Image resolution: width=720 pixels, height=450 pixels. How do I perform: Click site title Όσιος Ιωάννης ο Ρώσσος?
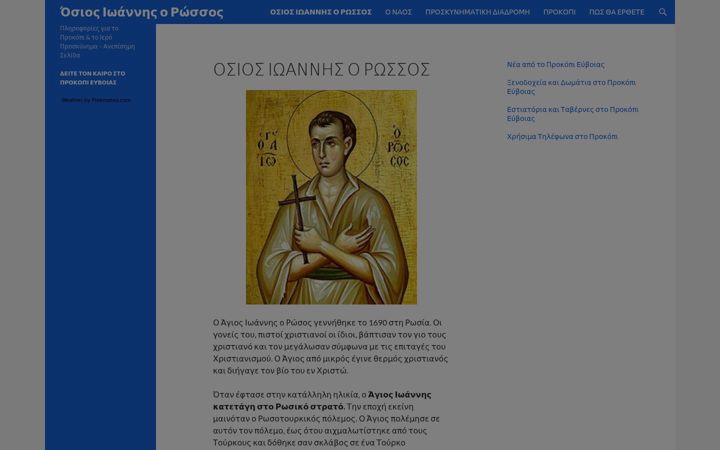pos(141,12)
